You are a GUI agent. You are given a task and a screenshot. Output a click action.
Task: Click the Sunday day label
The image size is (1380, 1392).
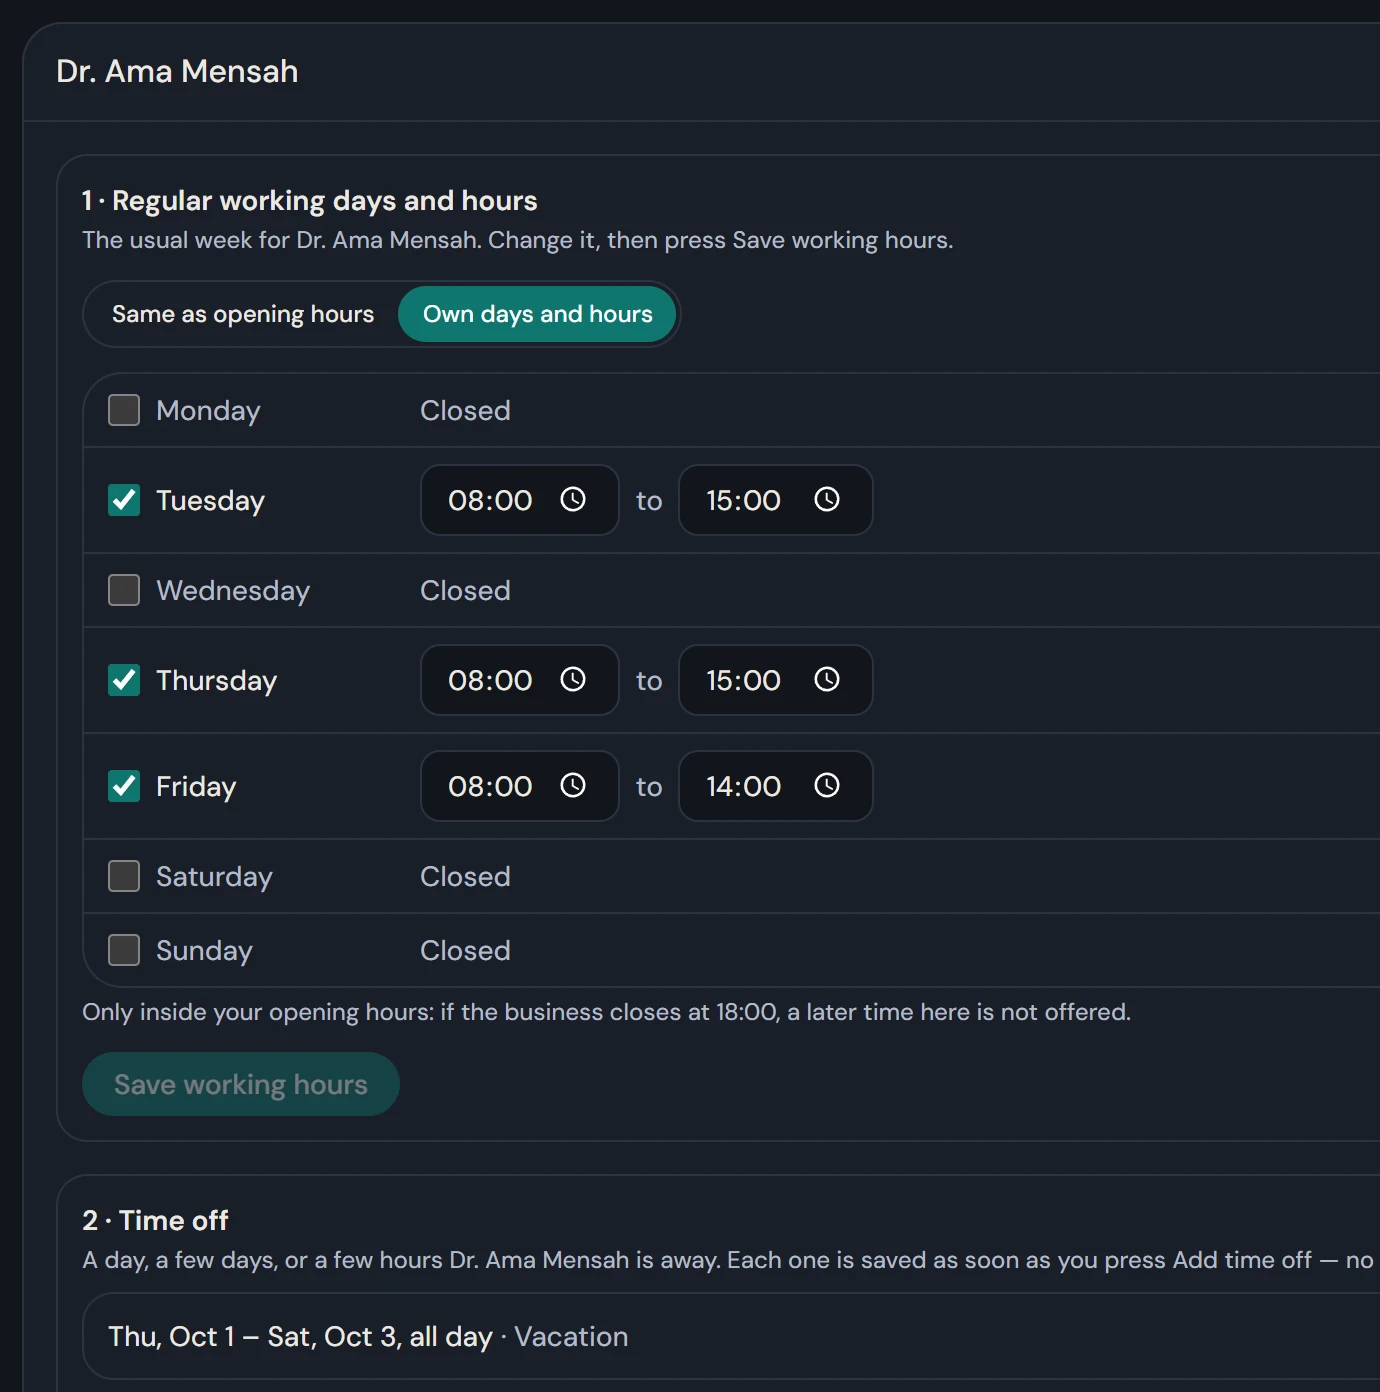tap(204, 950)
